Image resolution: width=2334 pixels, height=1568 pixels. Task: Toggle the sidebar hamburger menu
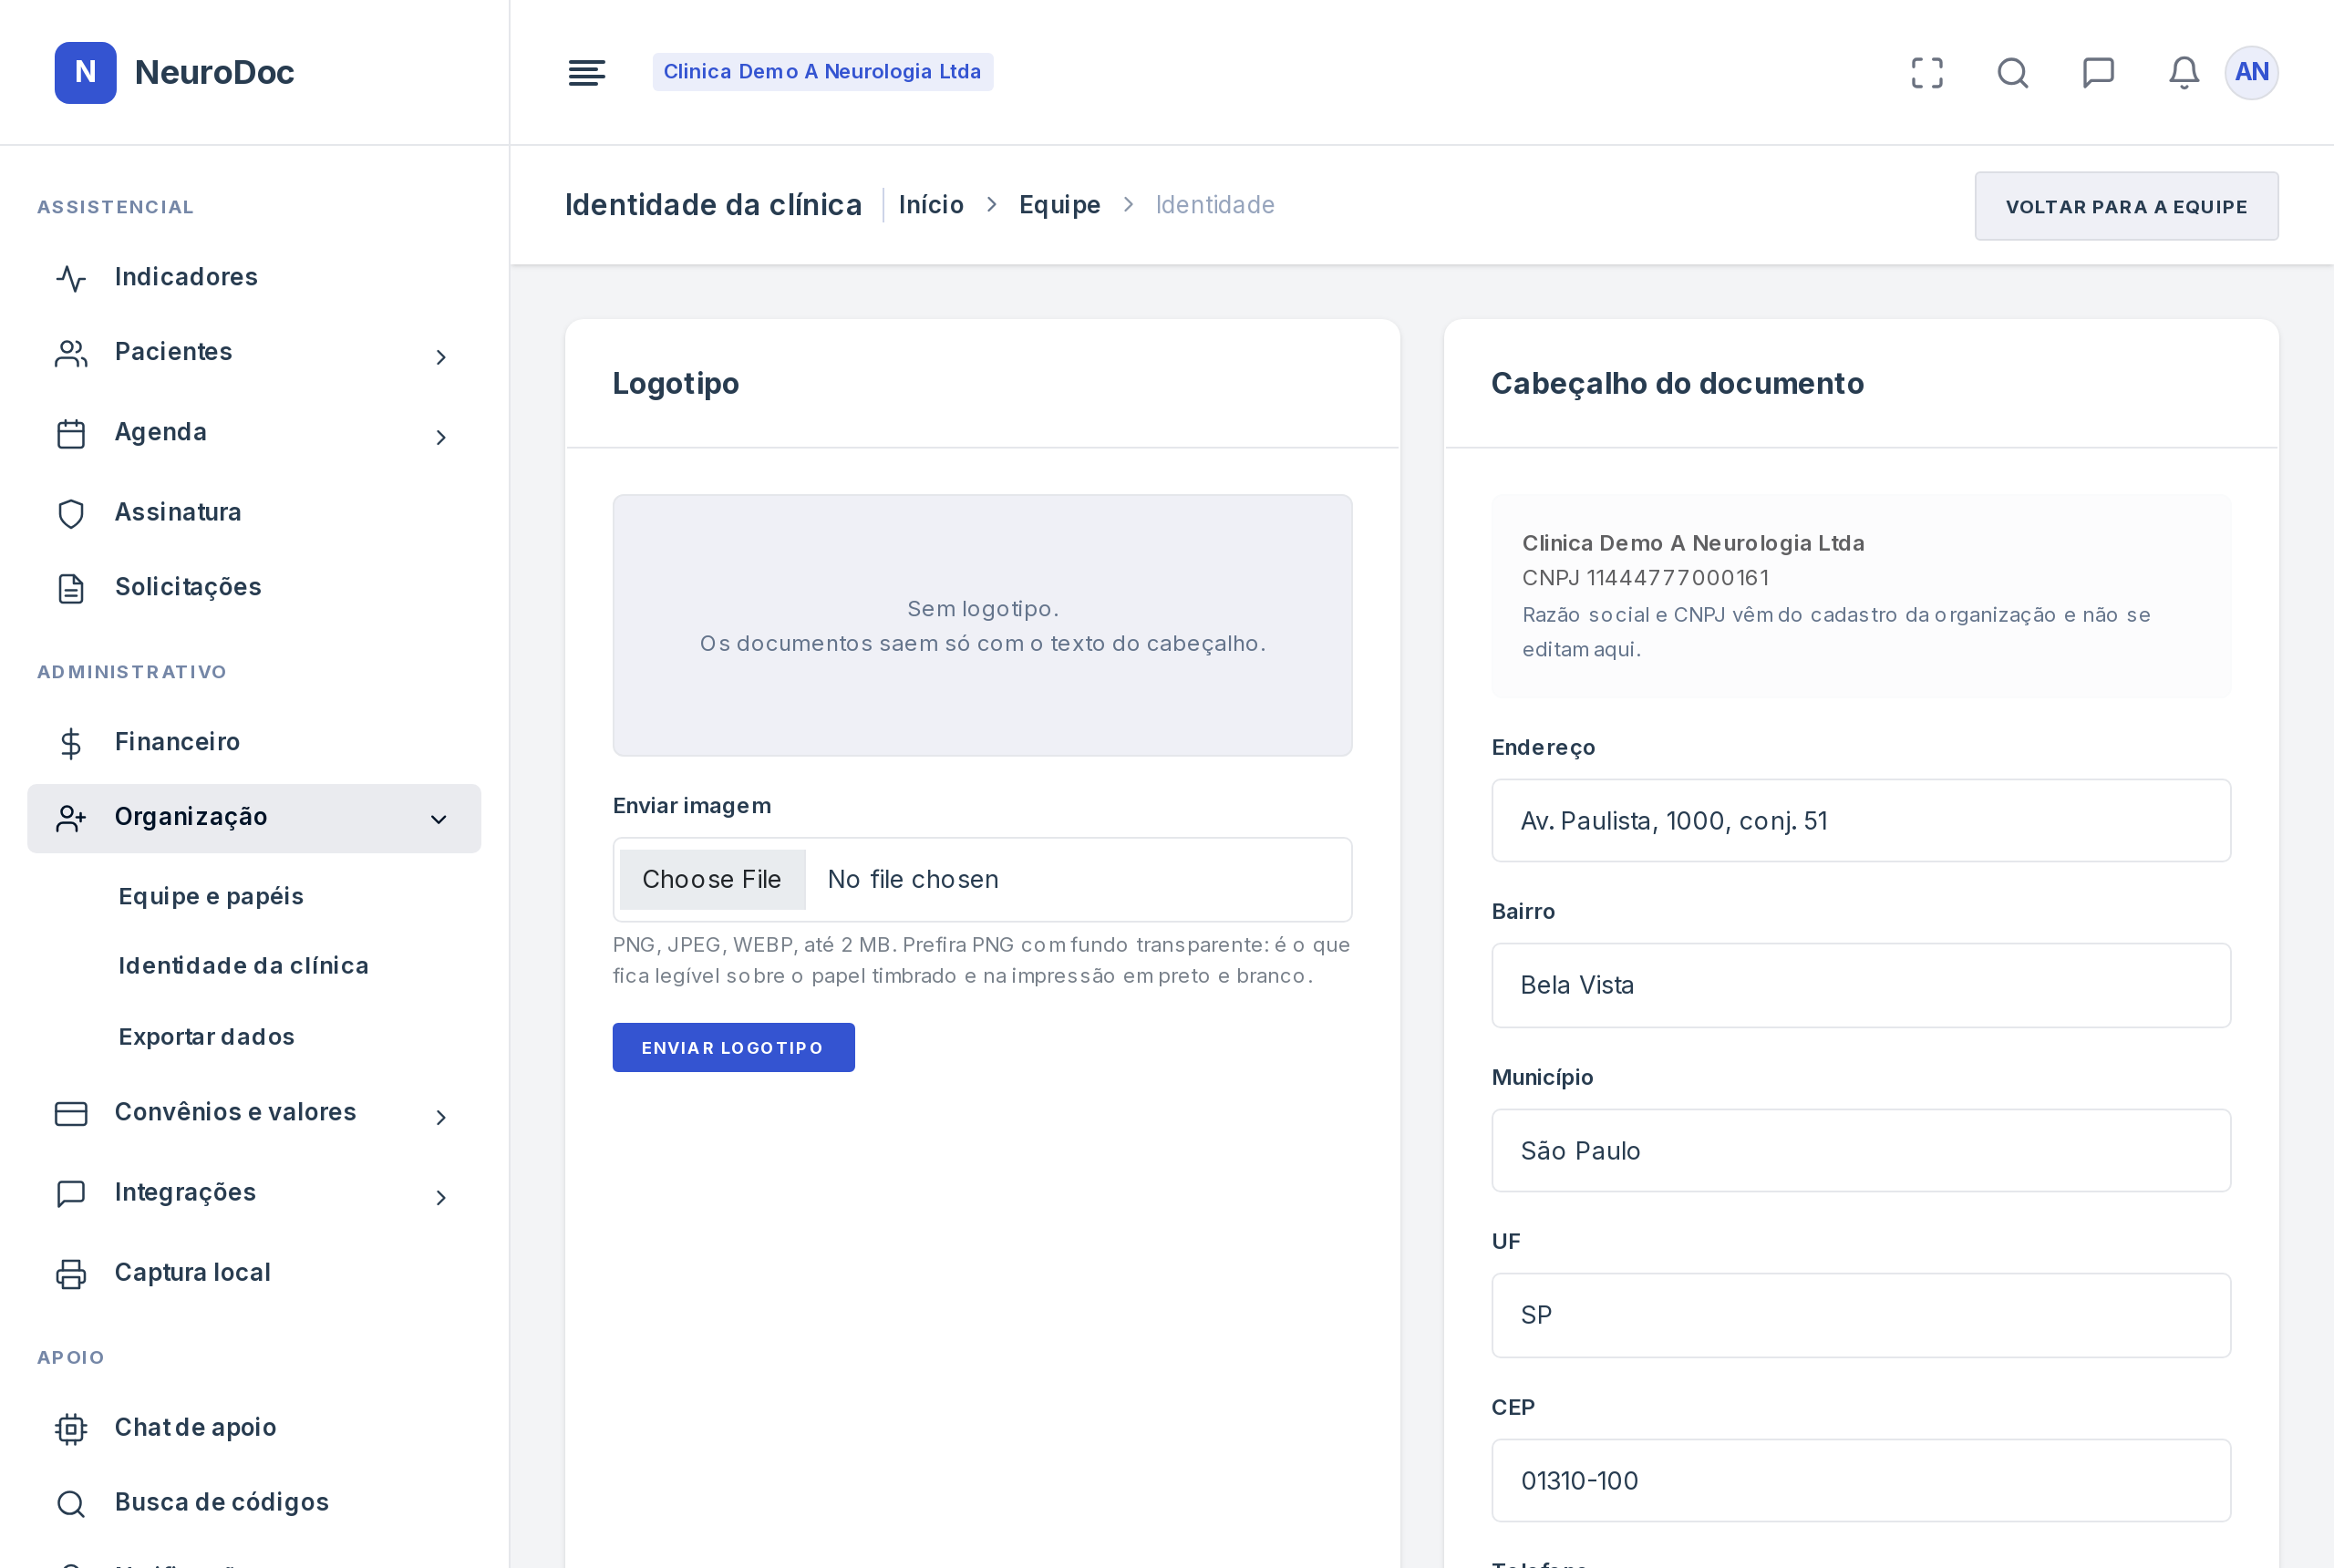pos(586,72)
